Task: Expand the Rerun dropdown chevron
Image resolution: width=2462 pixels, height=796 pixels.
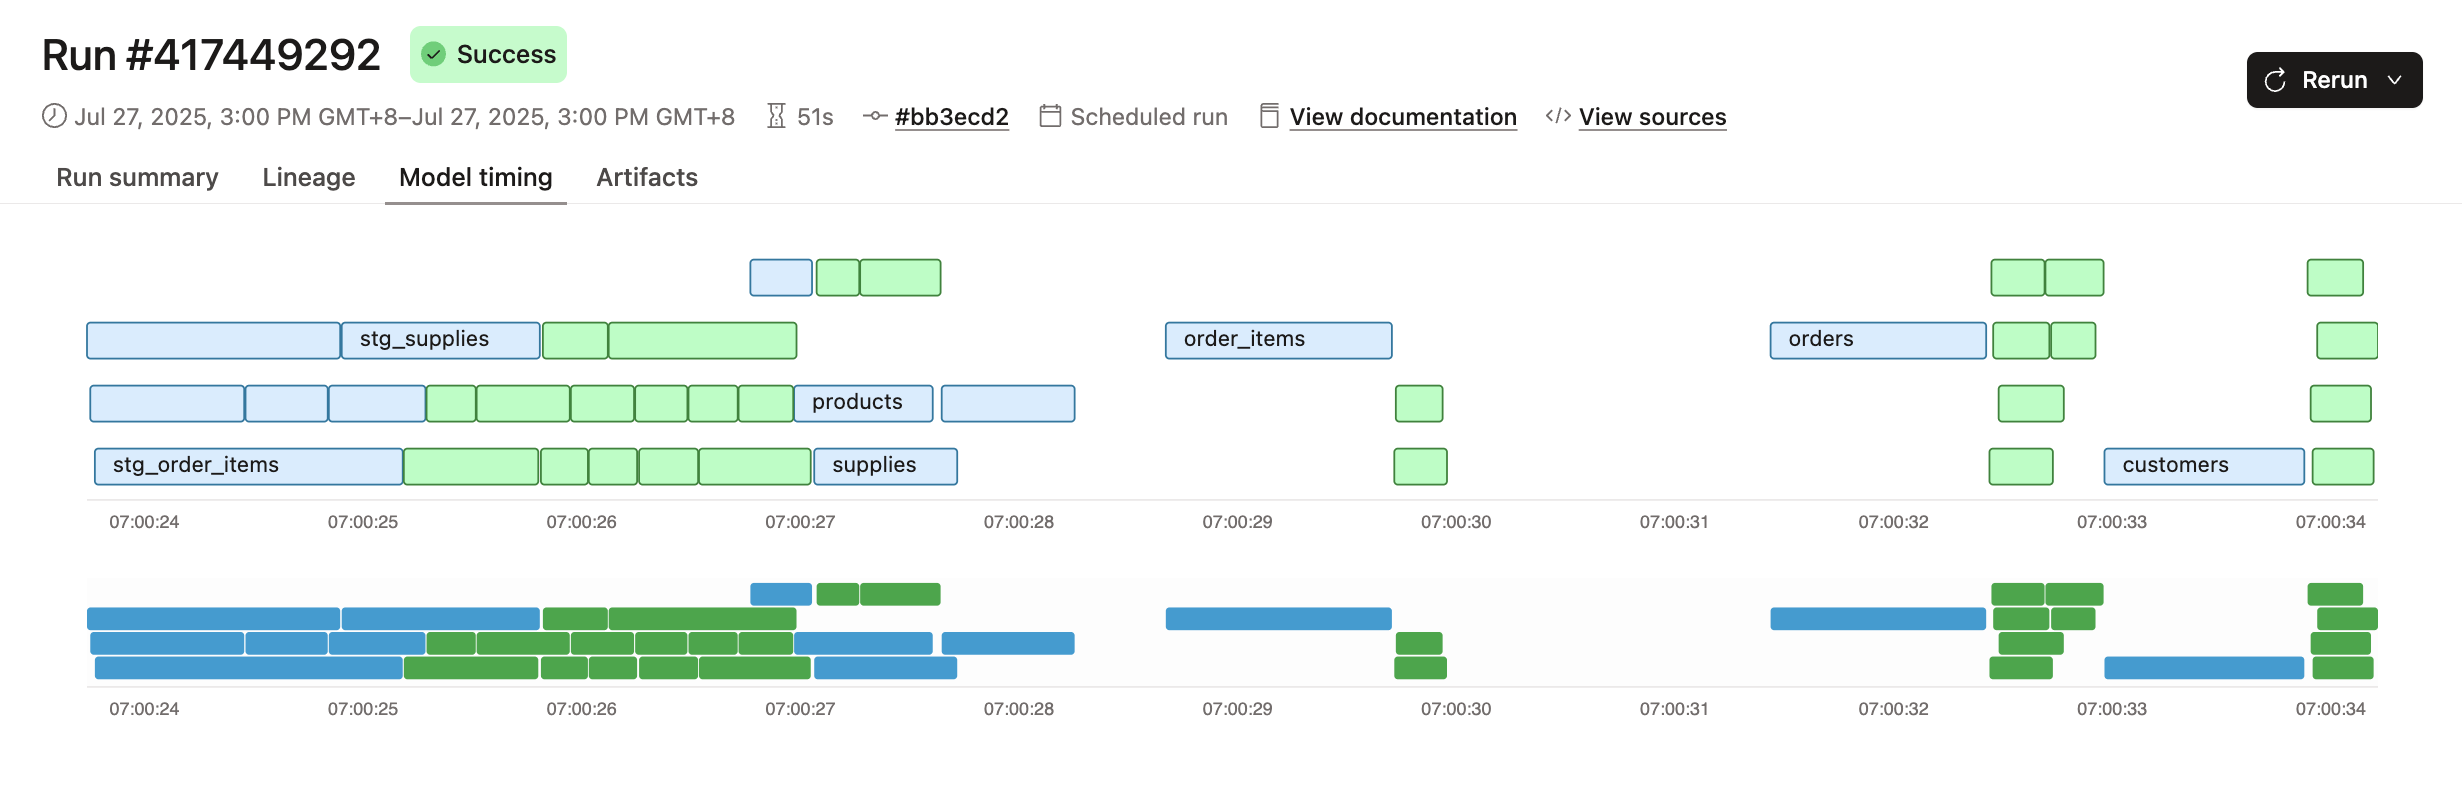Action: click(2394, 80)
